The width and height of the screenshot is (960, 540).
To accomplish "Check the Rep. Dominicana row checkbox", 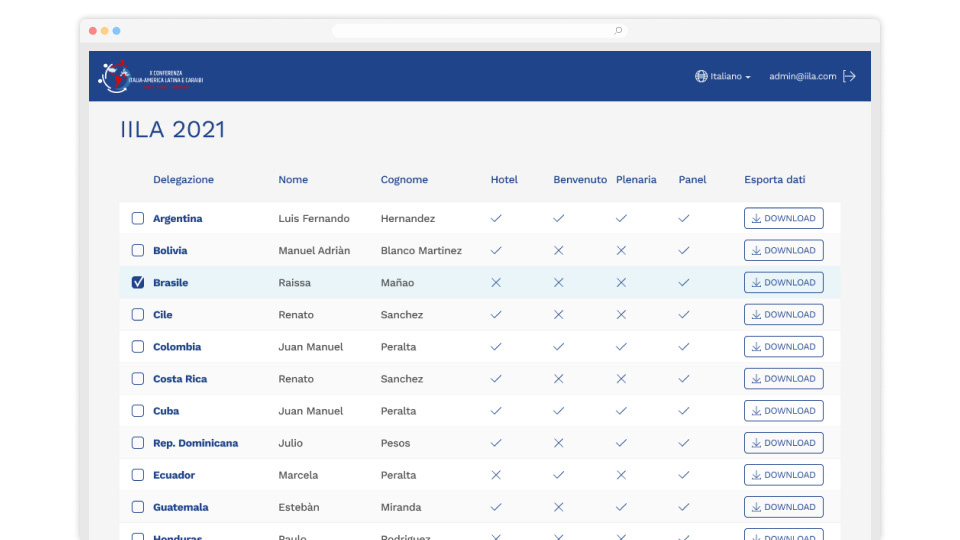I will (x=138, y=443).
